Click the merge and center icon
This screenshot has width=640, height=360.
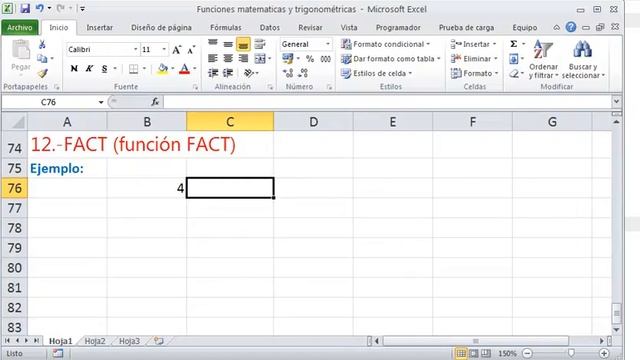point(260,58)
